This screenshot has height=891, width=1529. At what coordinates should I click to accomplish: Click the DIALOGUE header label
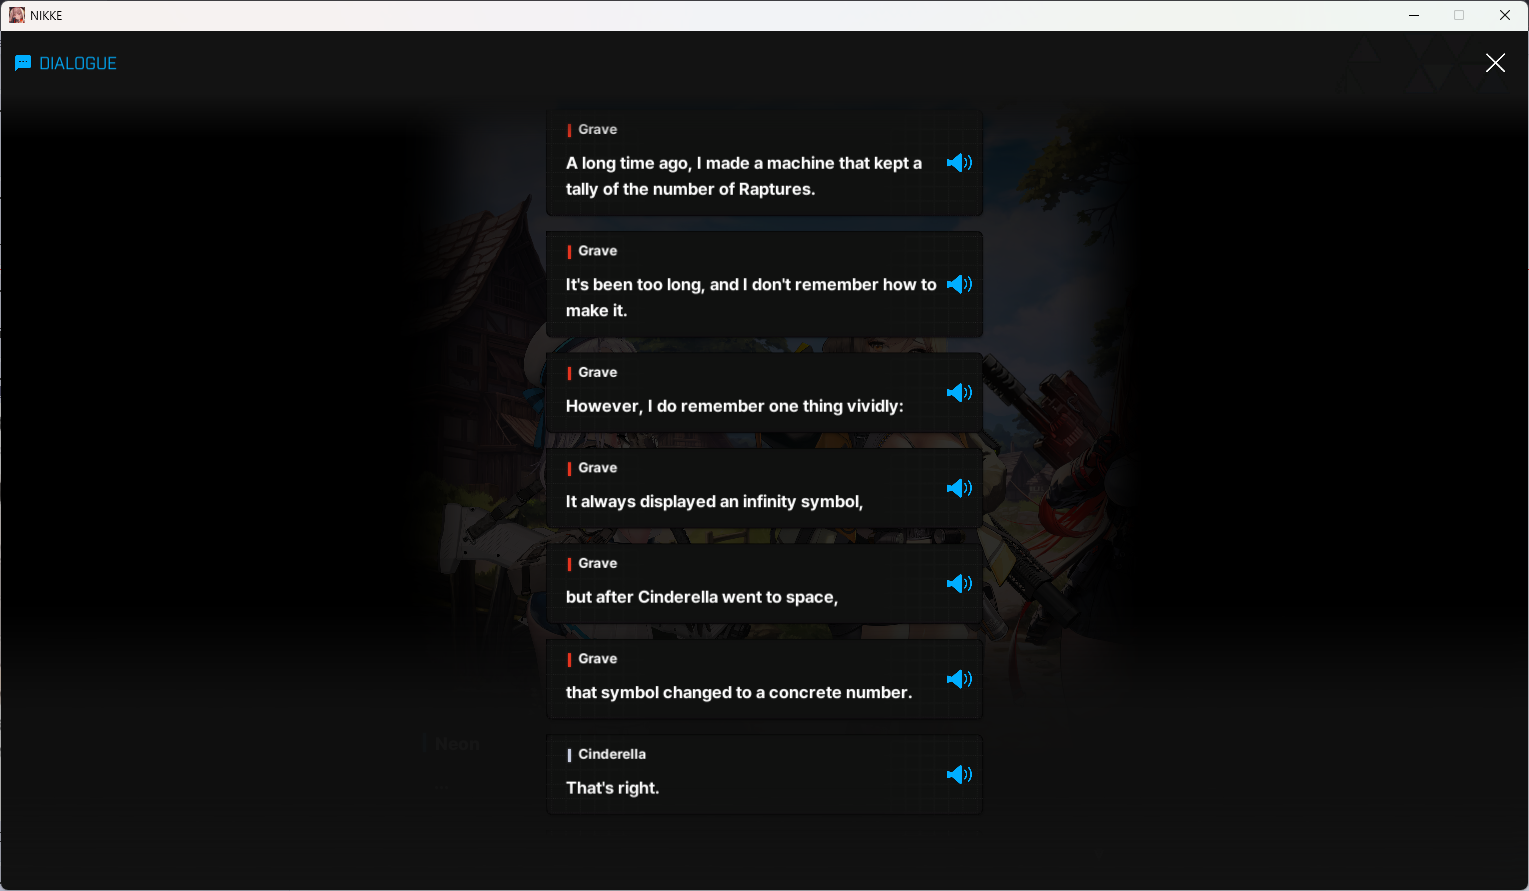click(x=78, y=63)
